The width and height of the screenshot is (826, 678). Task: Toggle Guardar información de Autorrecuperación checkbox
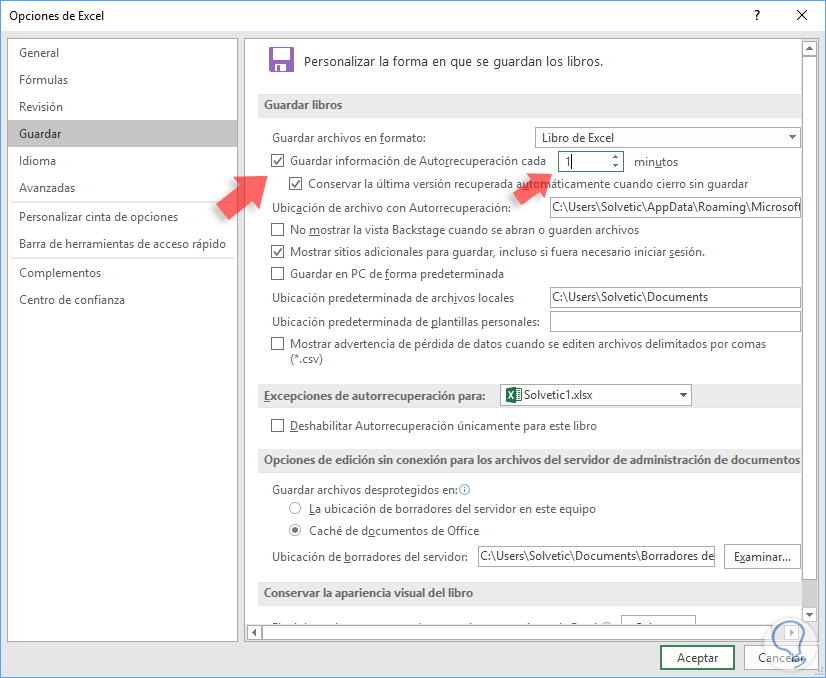(278, 161)
